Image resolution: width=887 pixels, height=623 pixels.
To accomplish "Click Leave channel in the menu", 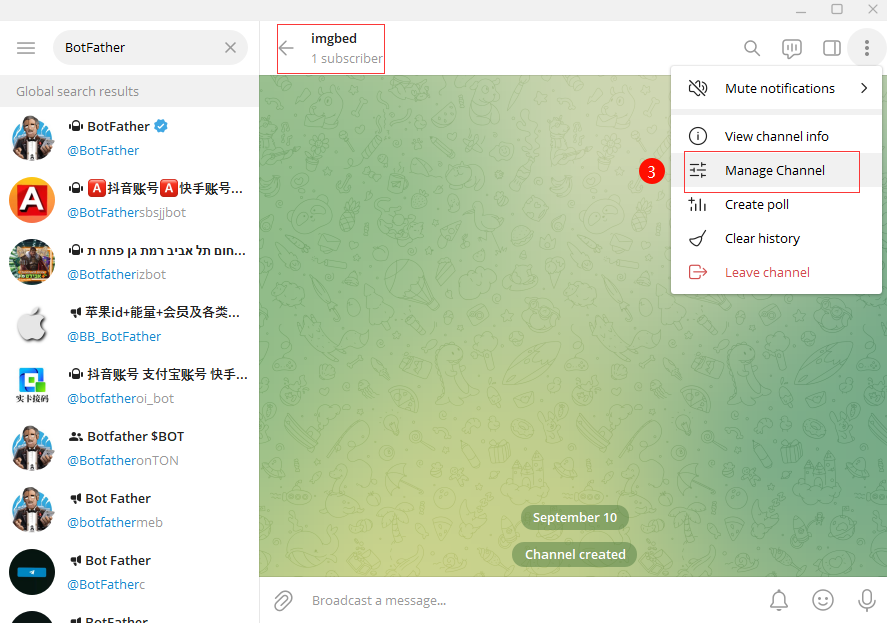I will pos(767,272).
